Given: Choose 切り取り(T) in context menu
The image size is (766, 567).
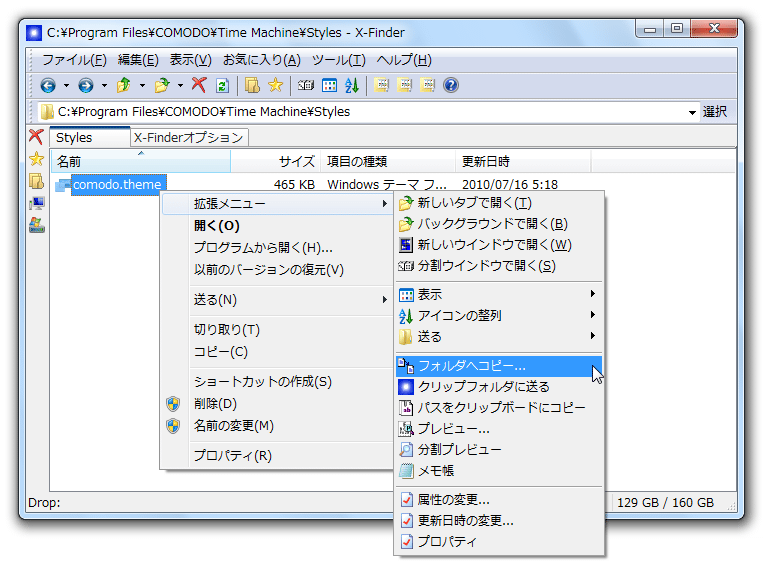Looking at the screenshot, I should pos(277,330).
